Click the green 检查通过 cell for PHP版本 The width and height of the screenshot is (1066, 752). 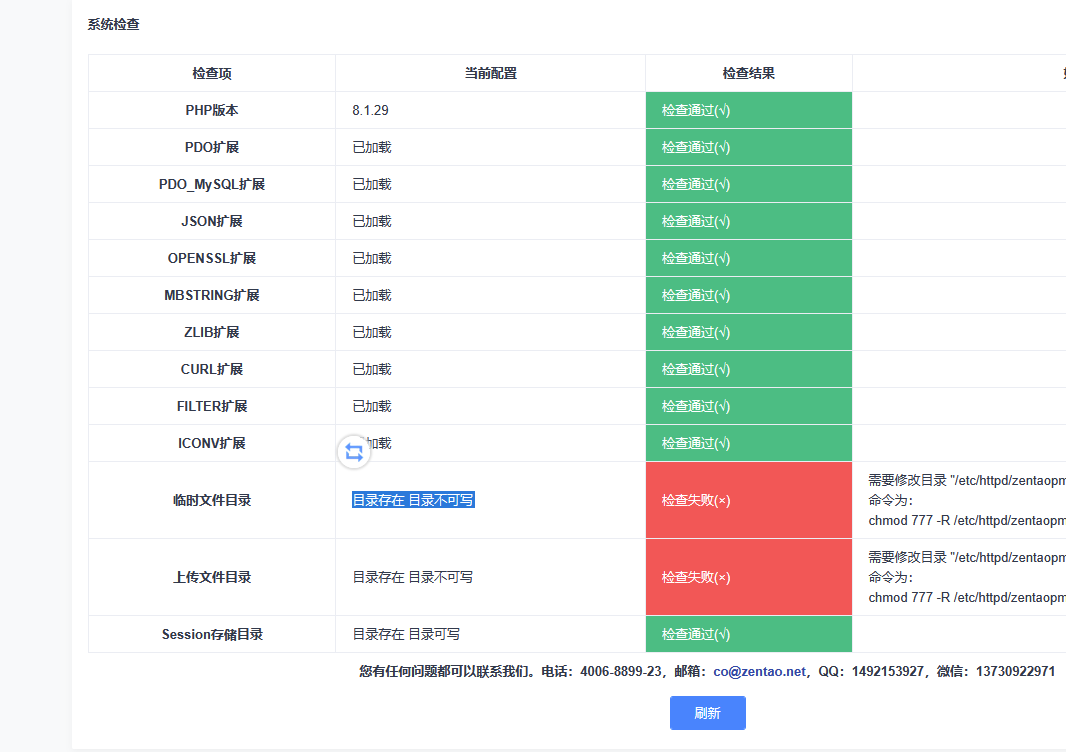[x=748, y=110]
